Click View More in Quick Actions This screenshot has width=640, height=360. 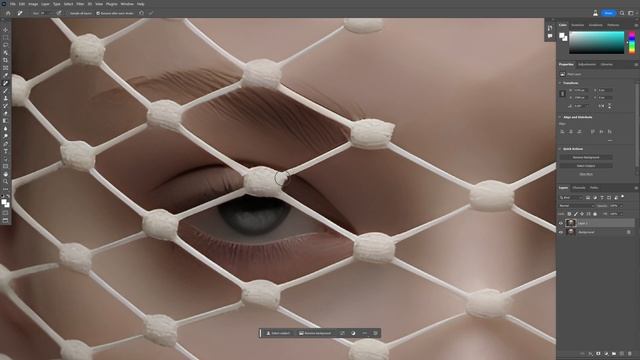tap(586, 174)
